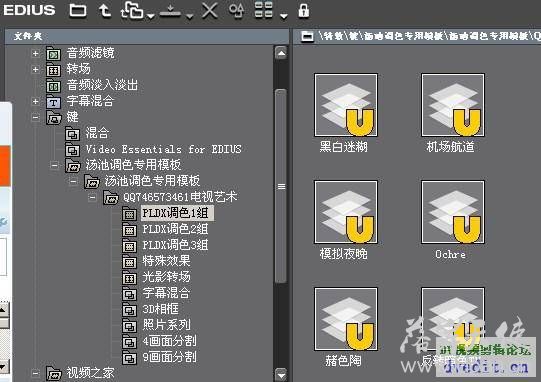Screen dimensions: 541x382
Task: Click the 音频滤镜 folder icon
Action: pos(53,54)
